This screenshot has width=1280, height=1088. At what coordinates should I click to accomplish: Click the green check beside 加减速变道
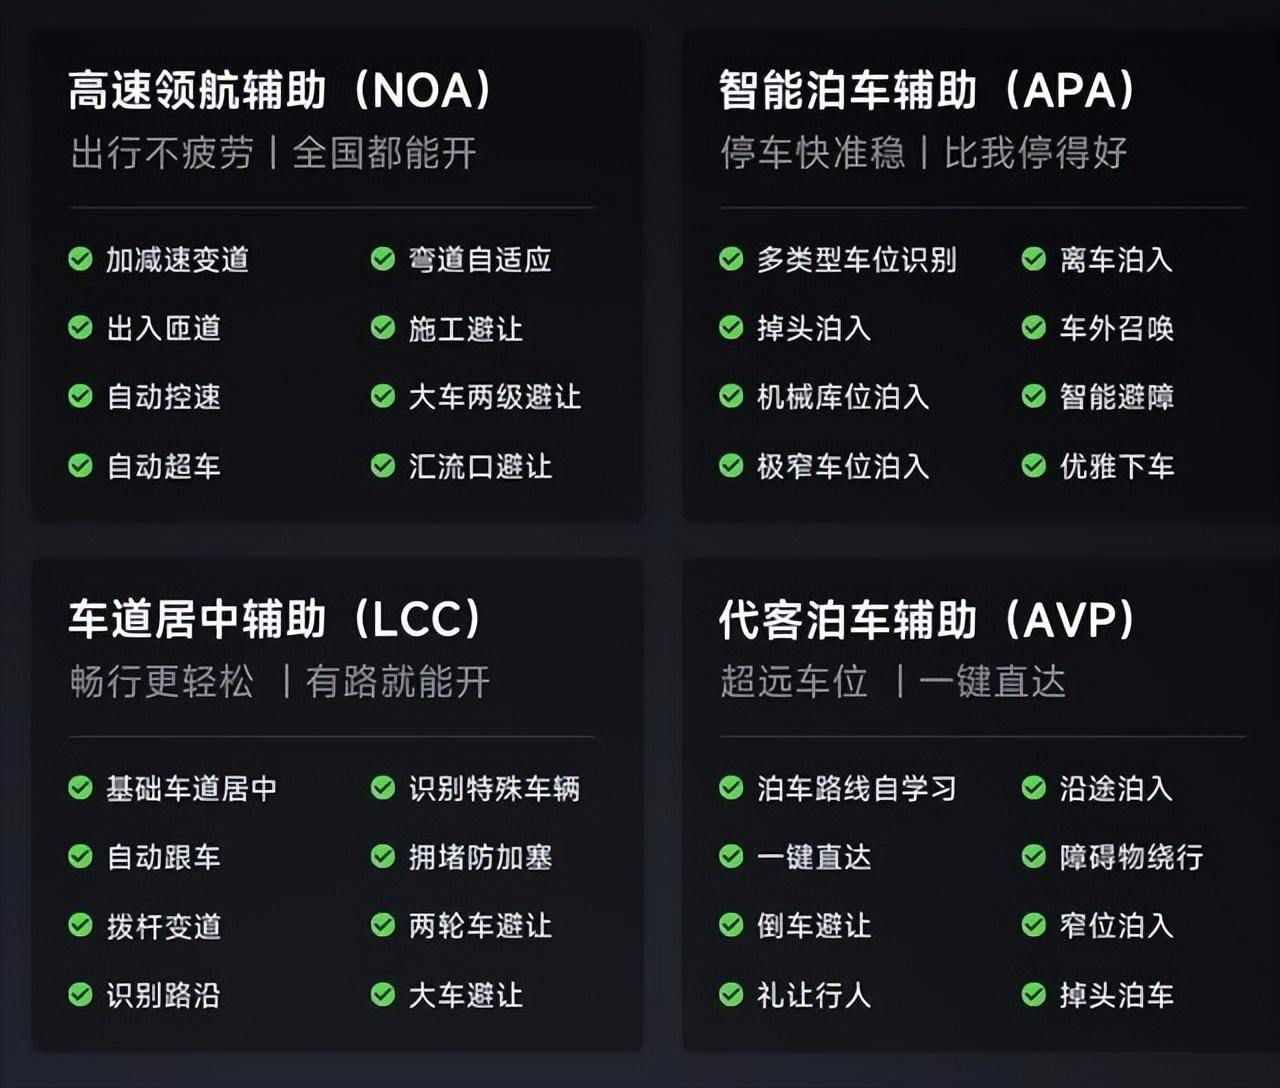80,259
